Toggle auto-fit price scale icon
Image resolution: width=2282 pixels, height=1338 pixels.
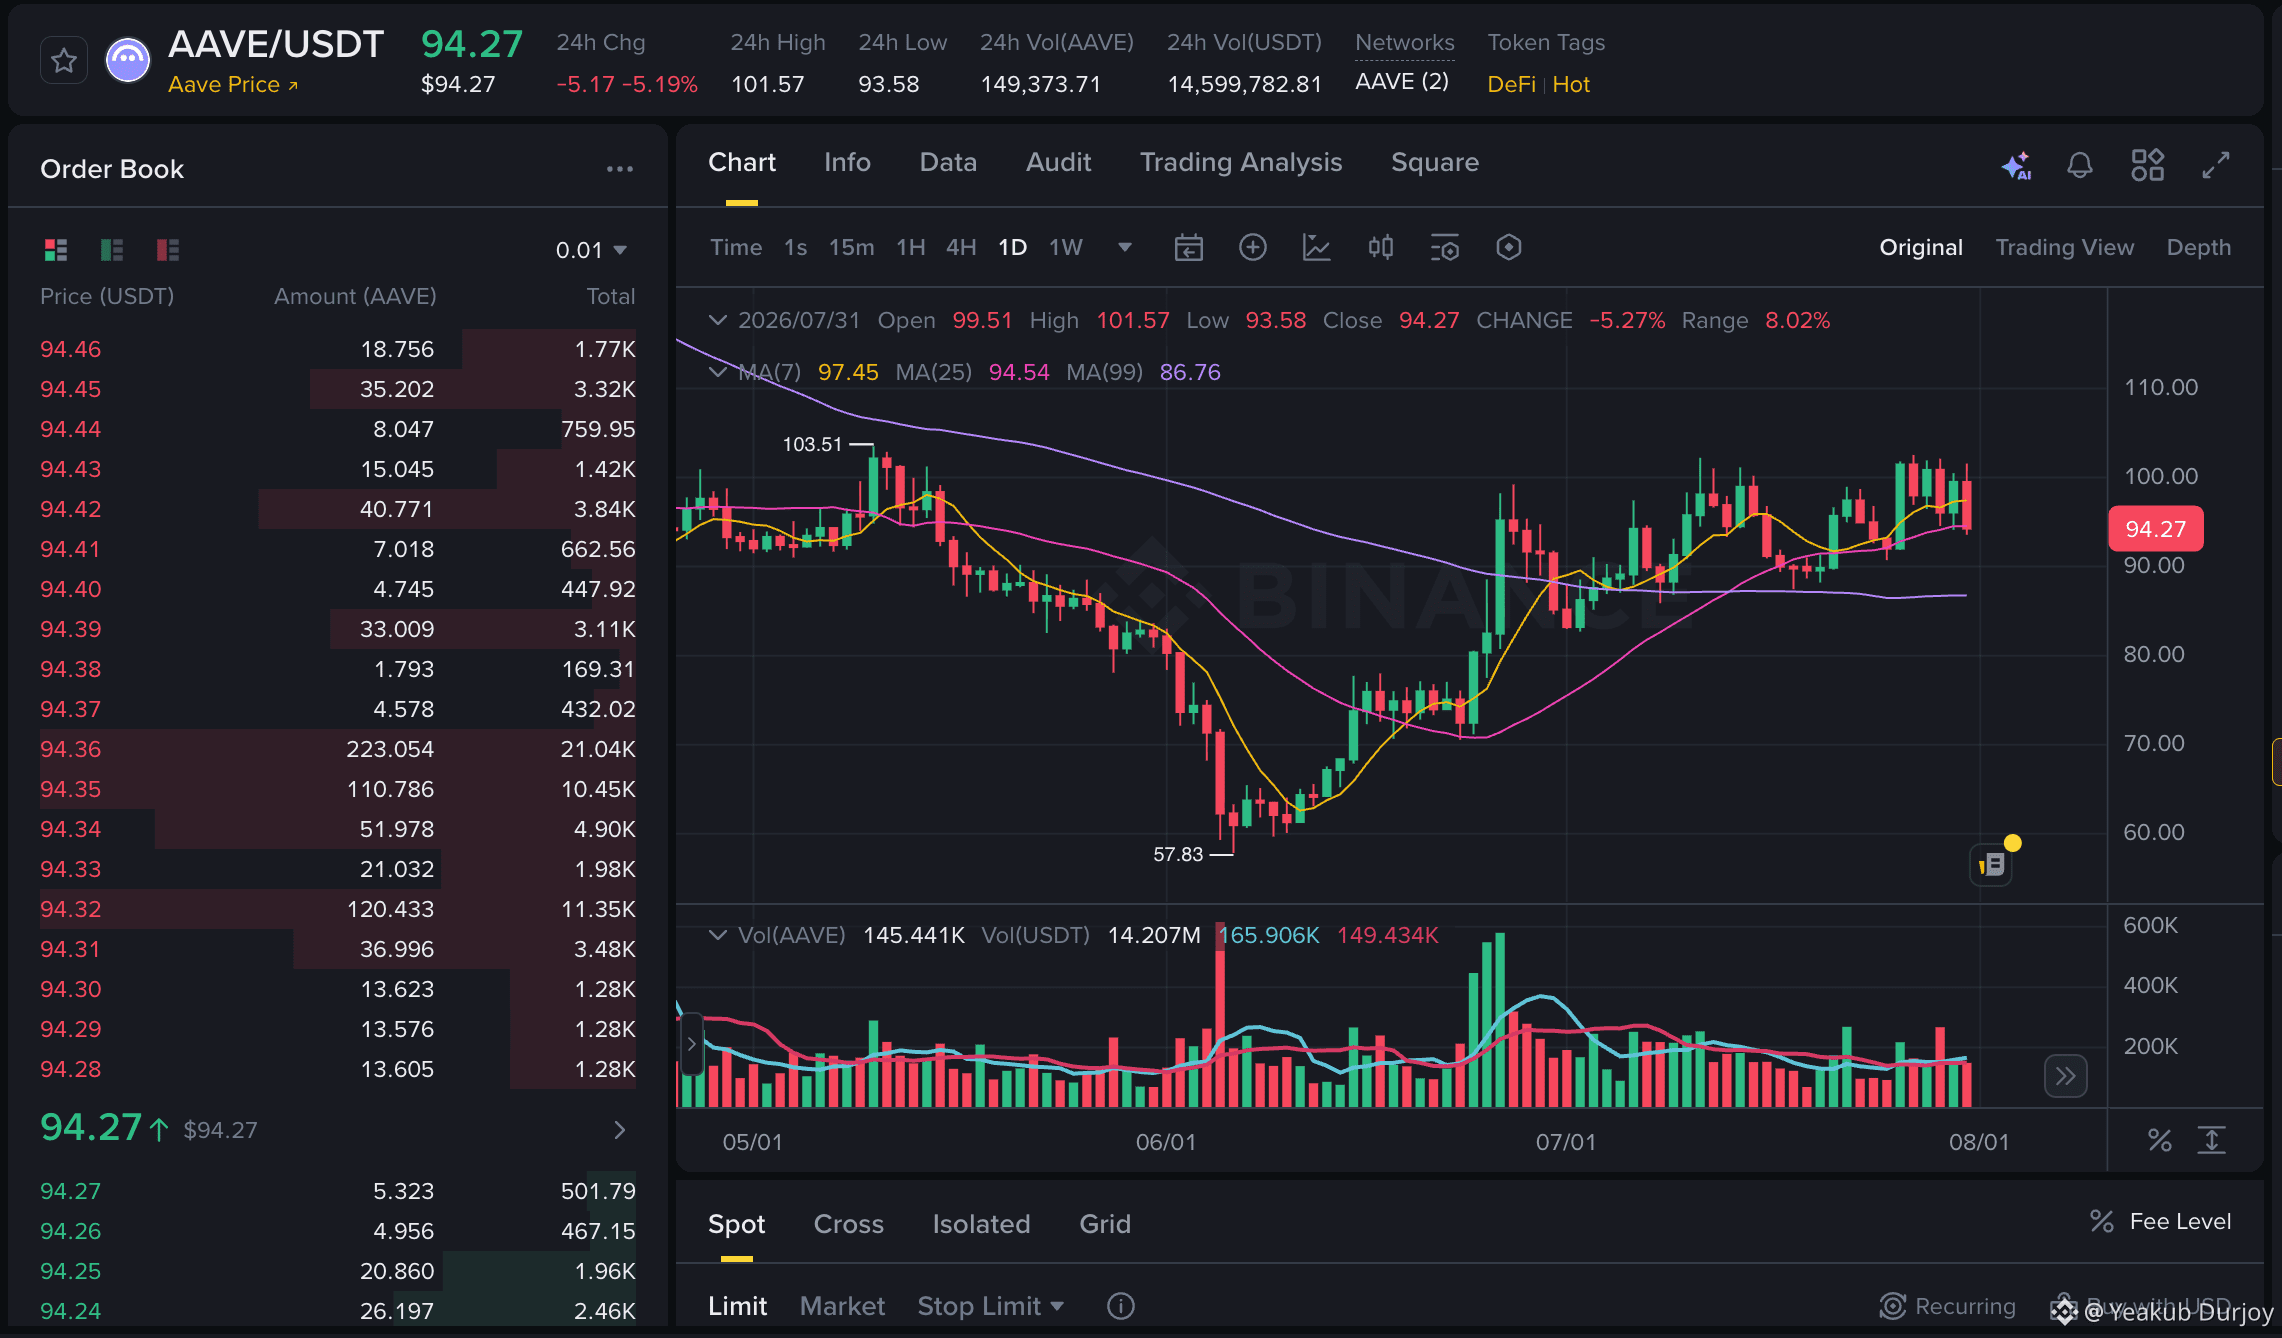pyautogui.click(x=2211, y=1140)
